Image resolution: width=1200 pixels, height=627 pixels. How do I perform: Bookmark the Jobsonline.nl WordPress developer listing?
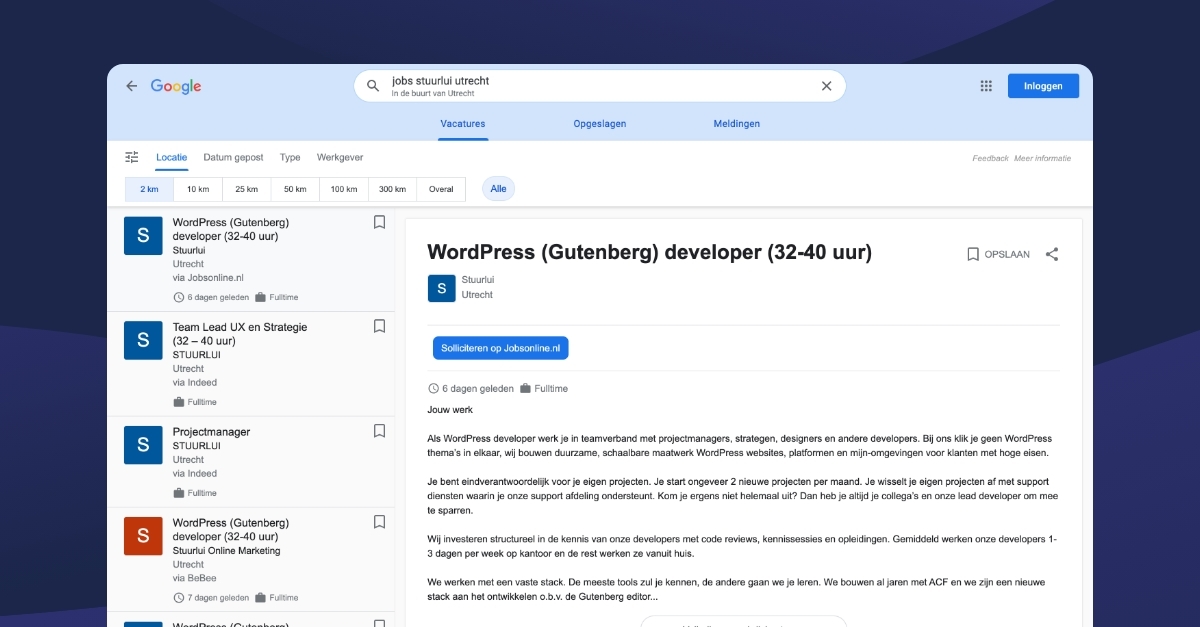tap(379, 222)
